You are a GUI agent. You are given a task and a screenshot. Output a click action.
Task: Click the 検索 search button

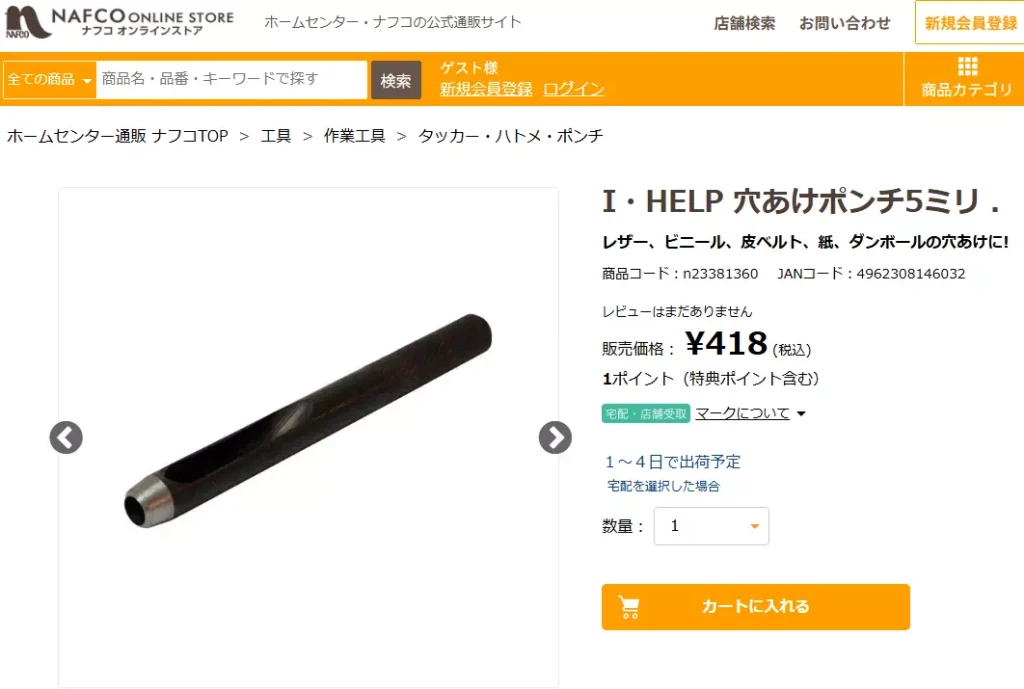coord(396,80)
